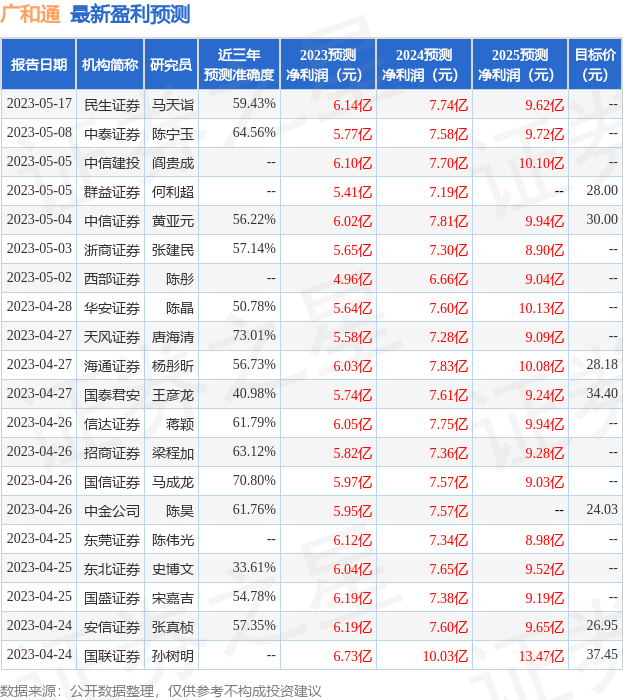Click the 近三年预测准确度 column header

tap(238, 65)
